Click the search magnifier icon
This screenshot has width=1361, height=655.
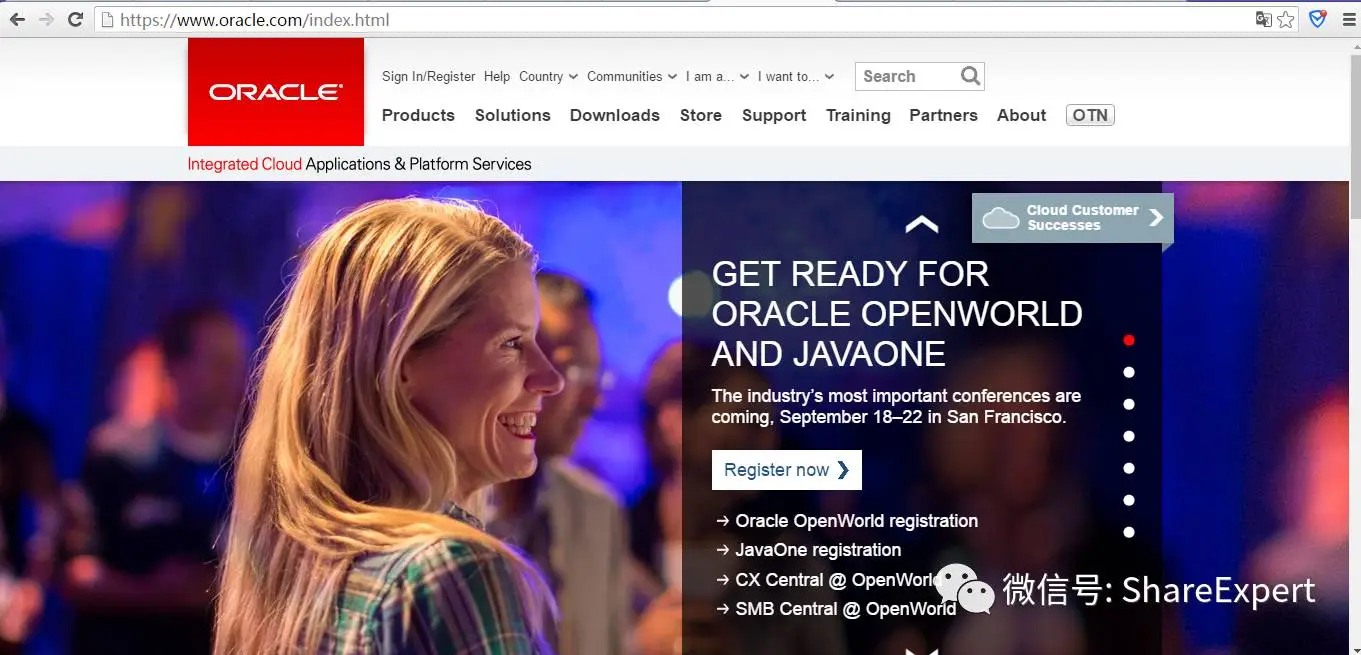click(970, 76)
